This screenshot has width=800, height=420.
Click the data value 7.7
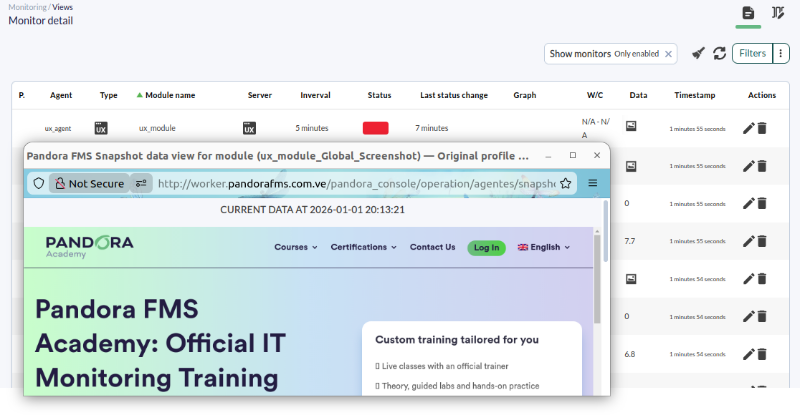[x=630, y=241]
